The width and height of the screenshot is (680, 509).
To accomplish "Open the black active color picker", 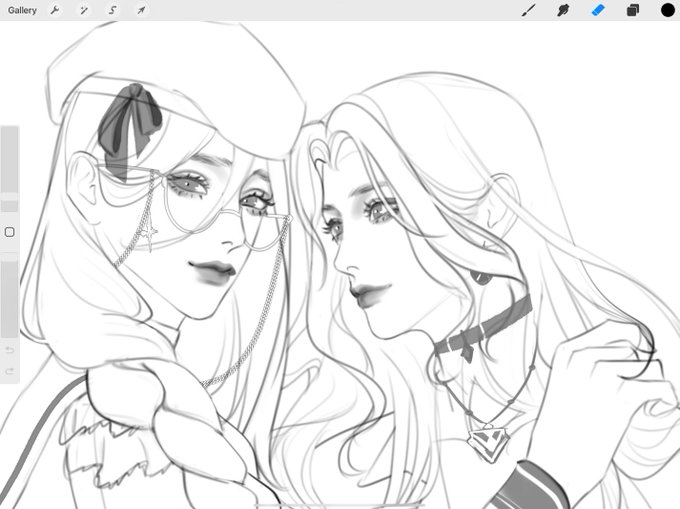I will point(668,10).
